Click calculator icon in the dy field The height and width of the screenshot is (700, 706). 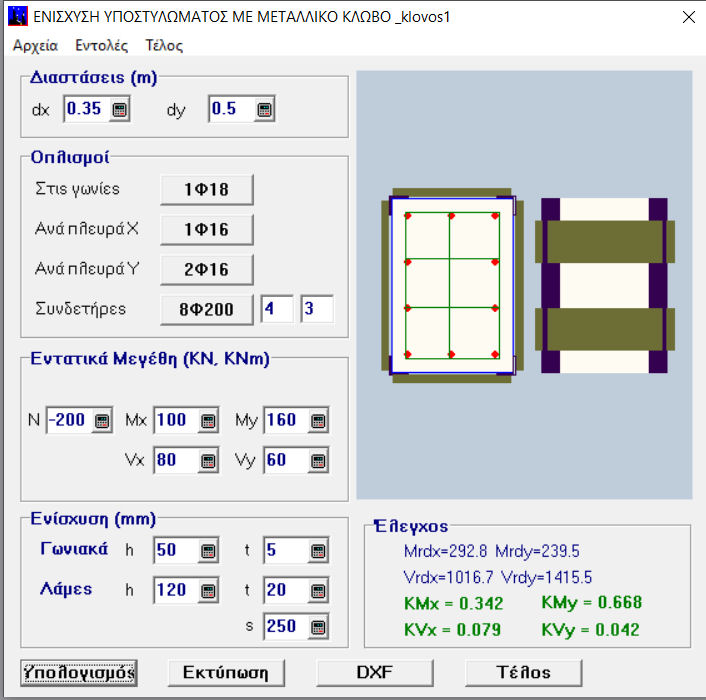click(263, 110)
